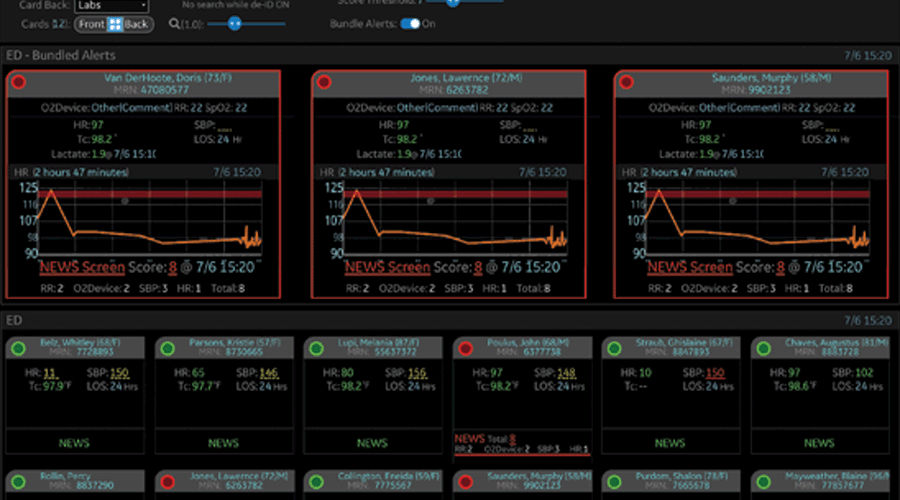Select Back card side
Image resolution: width=900 pixels, height=500 pixels.
136,24
